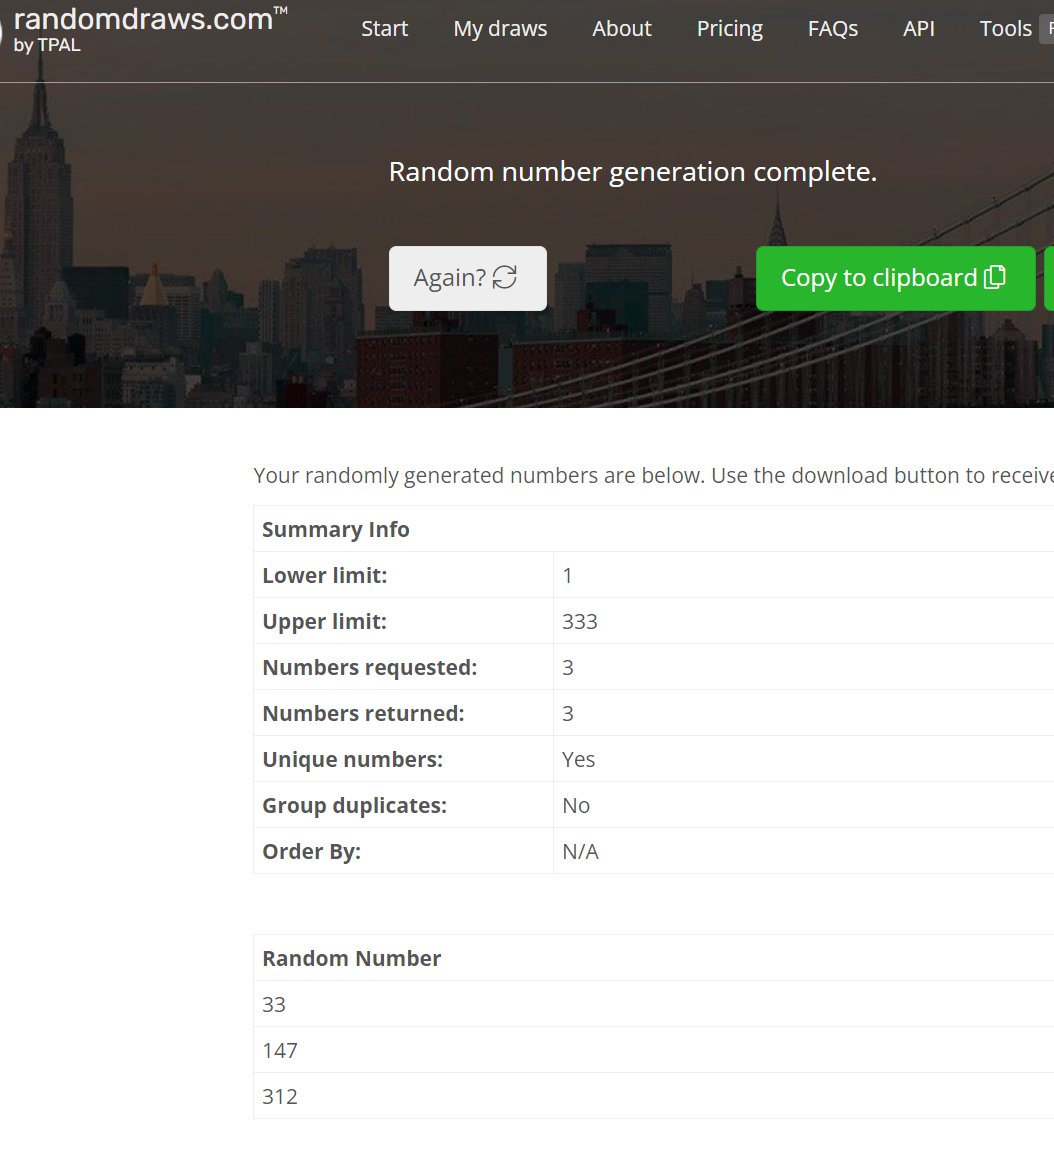Select random number 147
This screenshot has width=1054, height=1151.
280,1051
